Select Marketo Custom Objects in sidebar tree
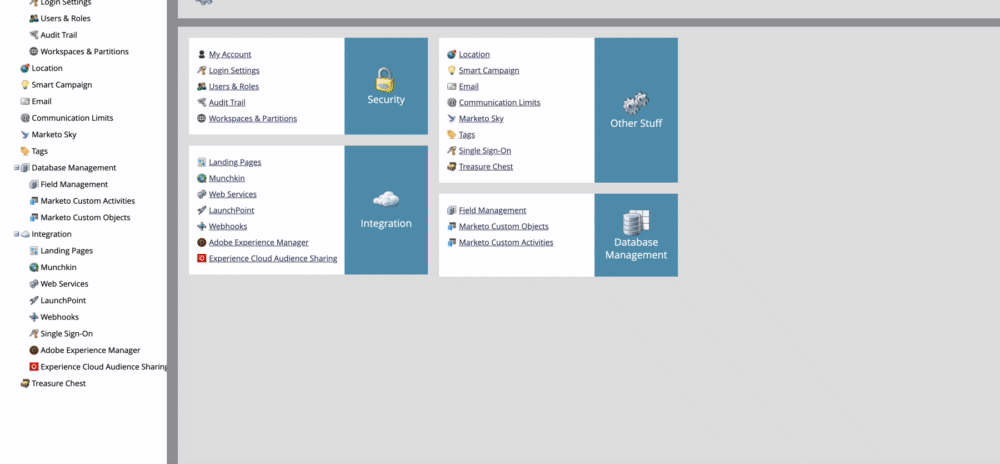The image size is (1000, 464). [x=85, y=217]
